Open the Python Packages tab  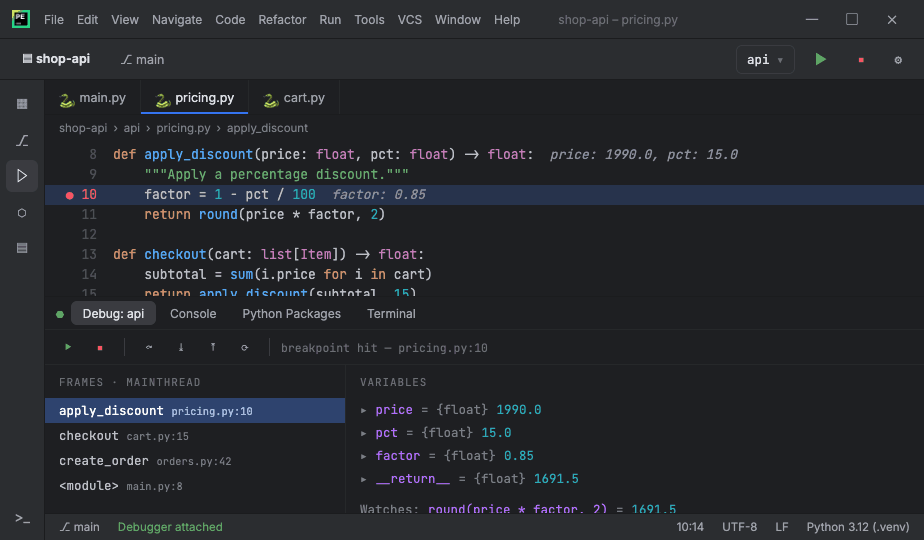292,314
